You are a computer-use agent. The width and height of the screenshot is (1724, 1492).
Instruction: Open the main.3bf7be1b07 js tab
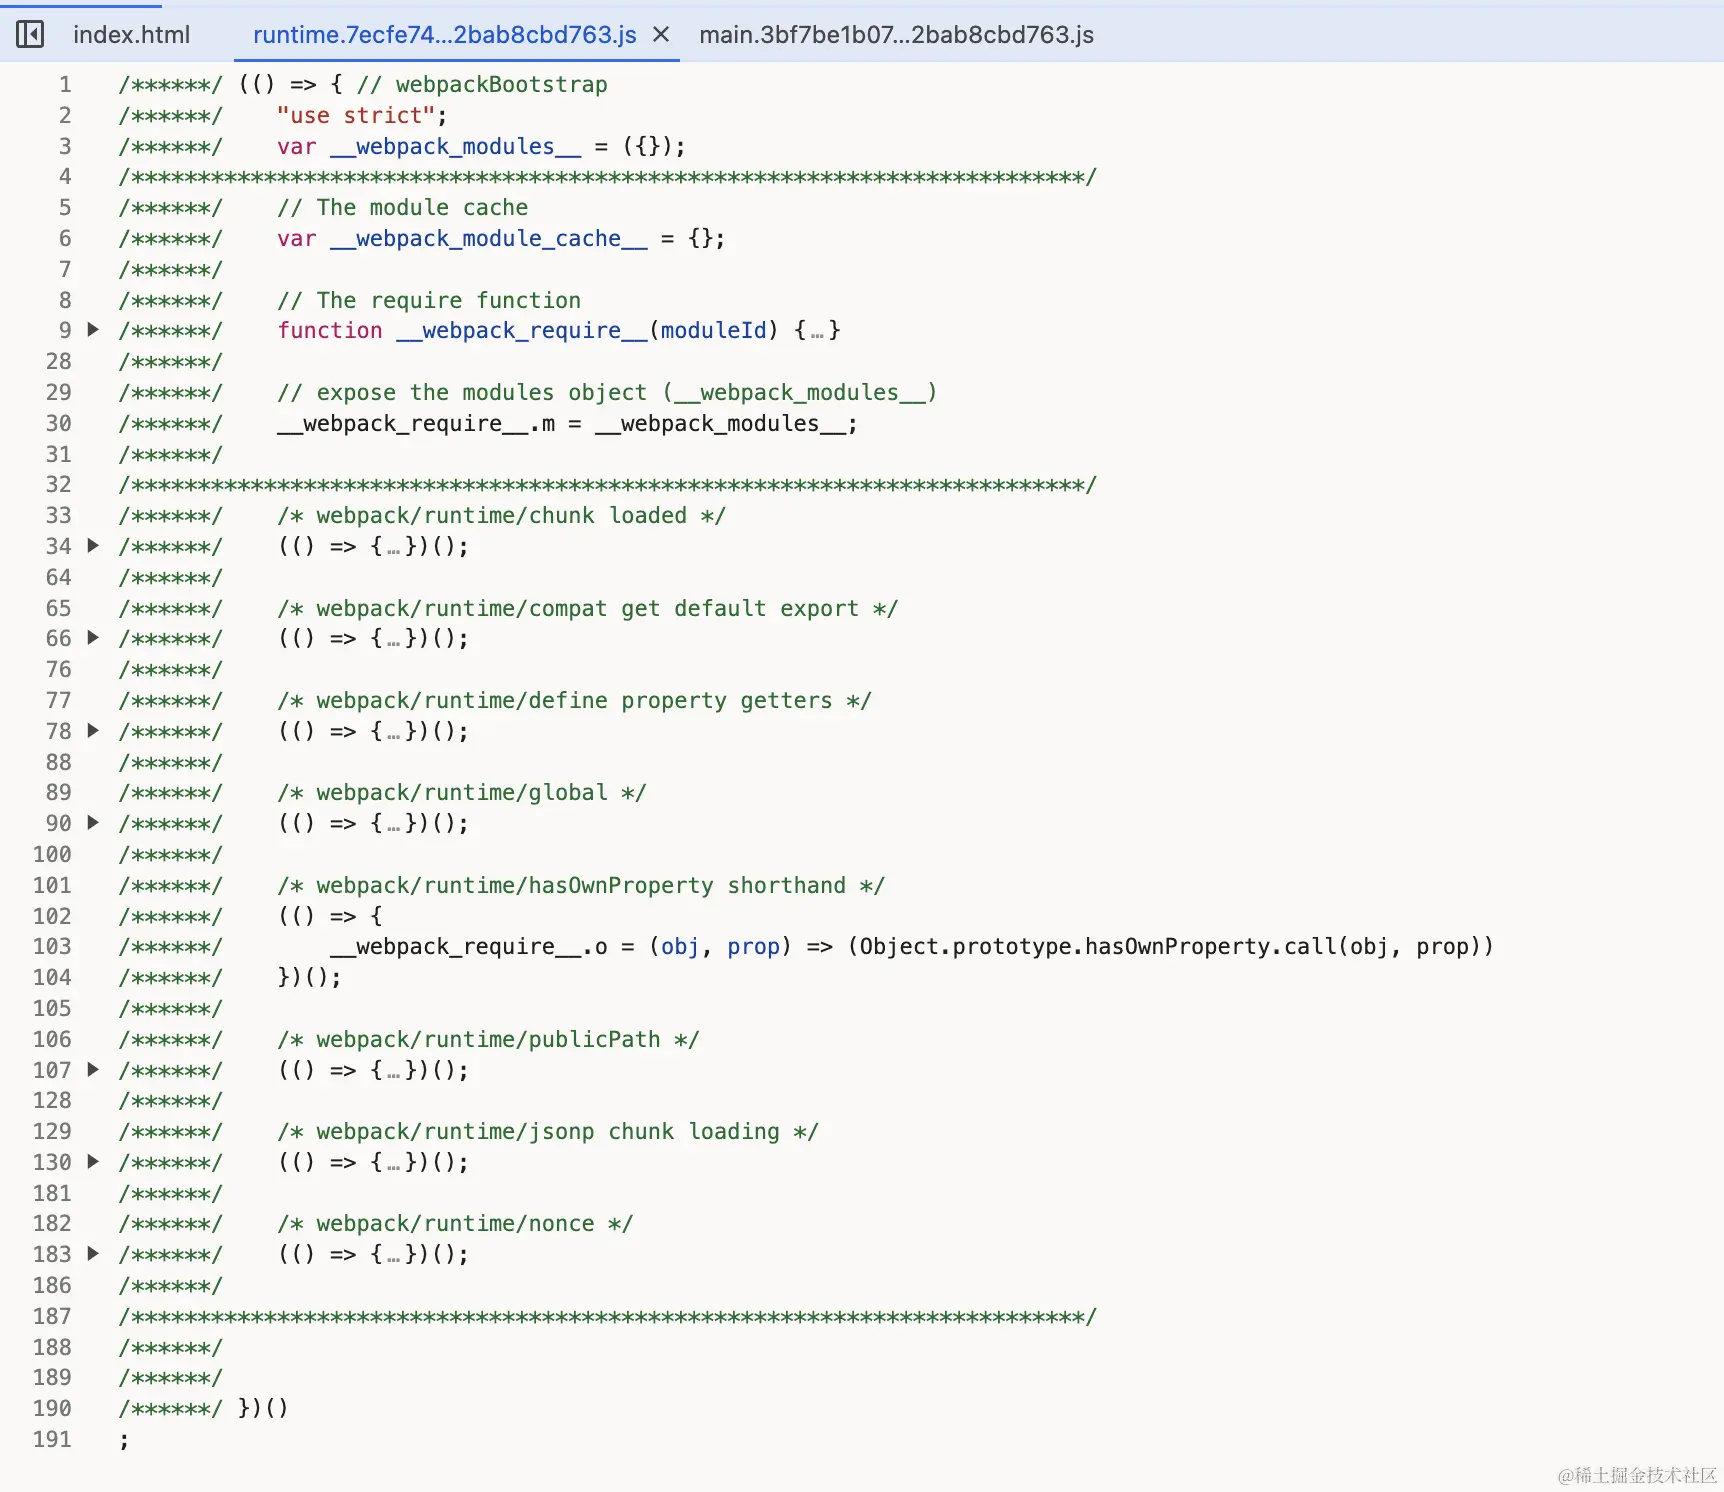[896, 35]
